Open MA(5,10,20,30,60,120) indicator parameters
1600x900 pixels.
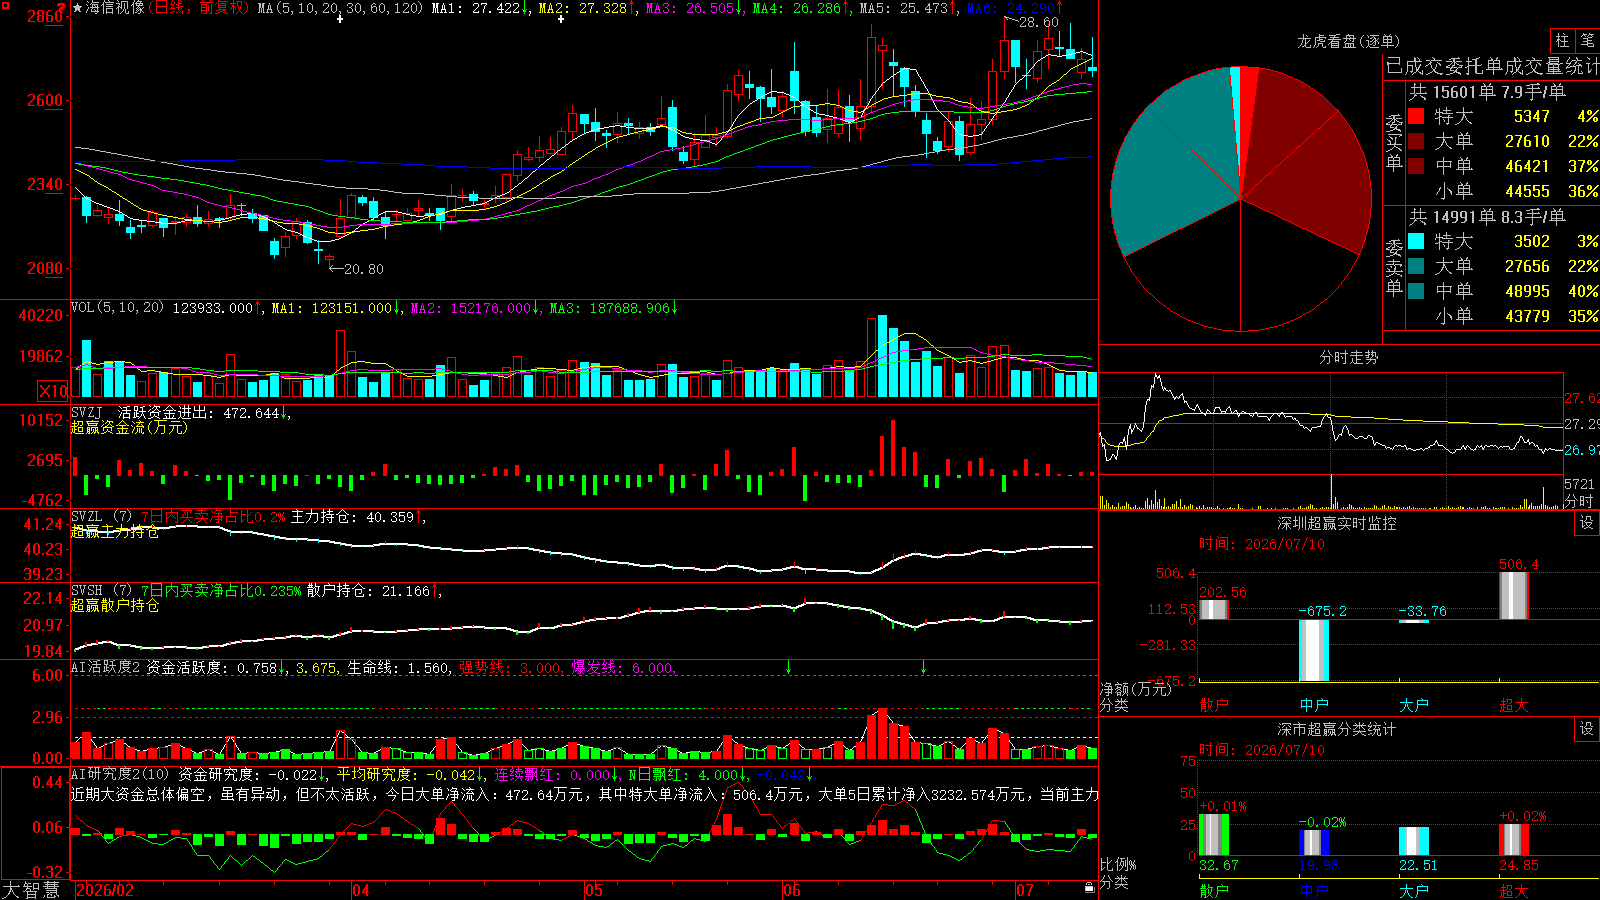point(340,8)
